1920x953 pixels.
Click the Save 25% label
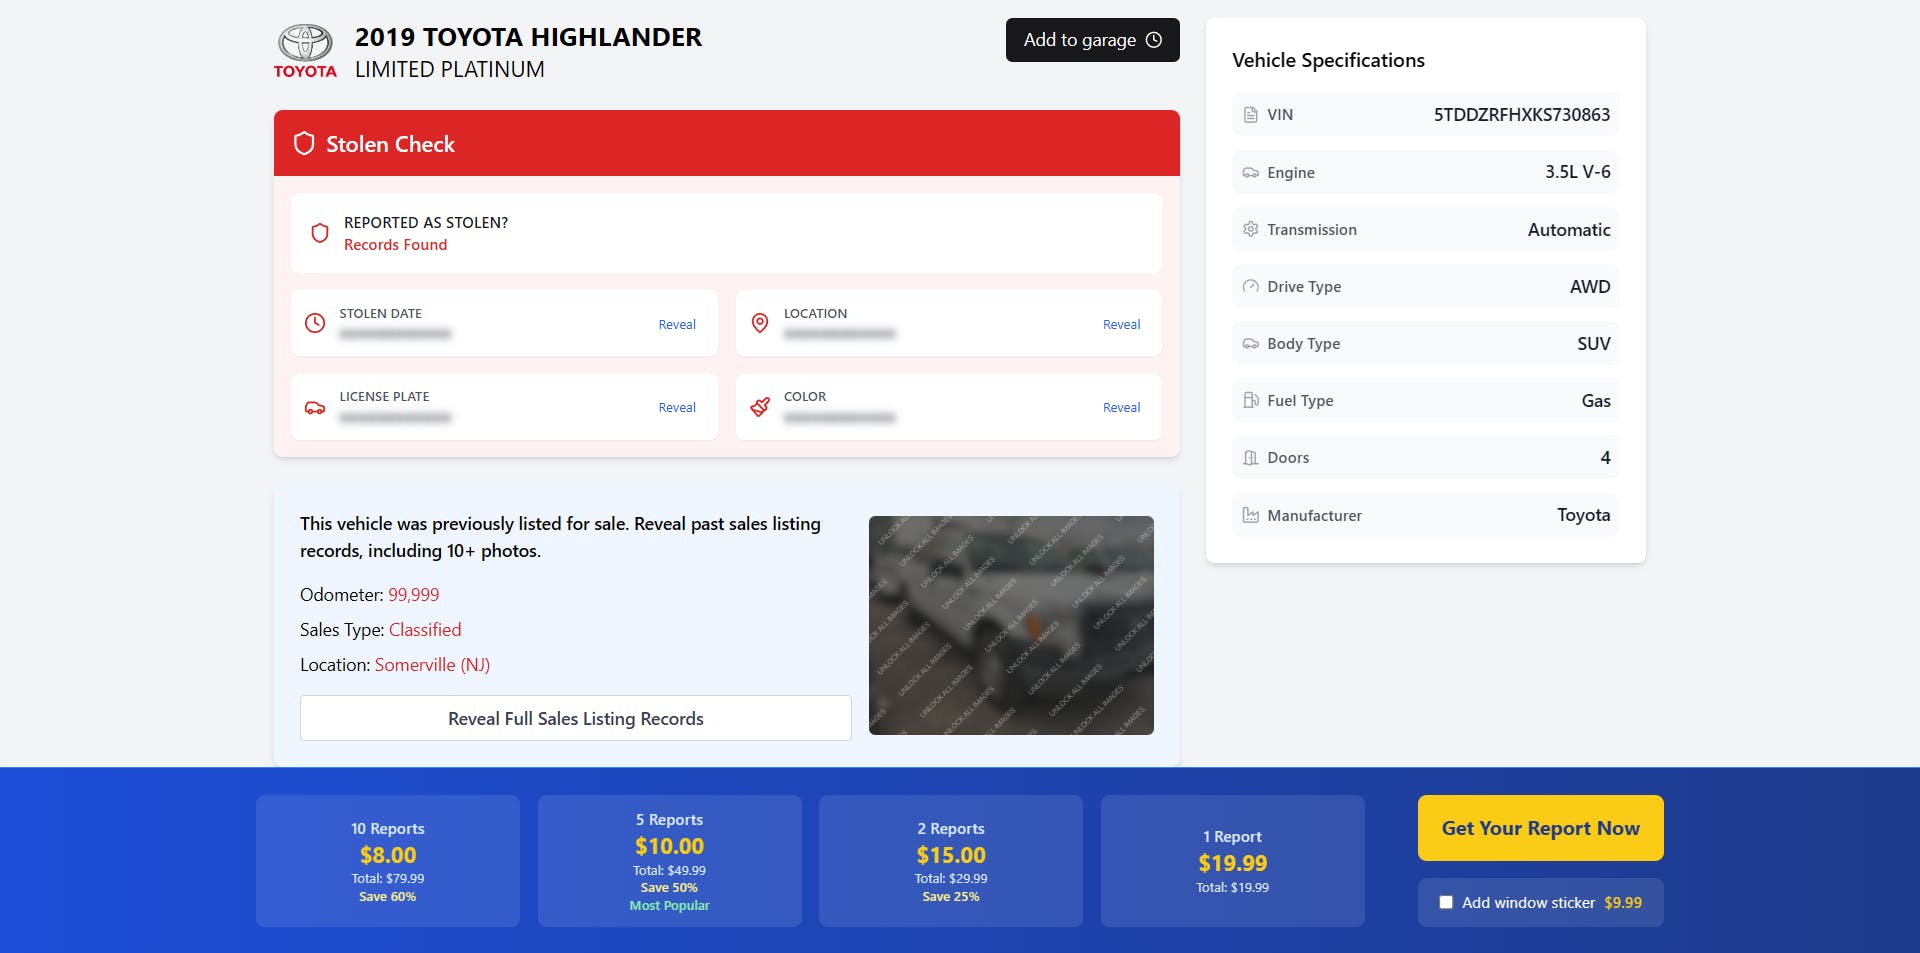pos(951,896)
